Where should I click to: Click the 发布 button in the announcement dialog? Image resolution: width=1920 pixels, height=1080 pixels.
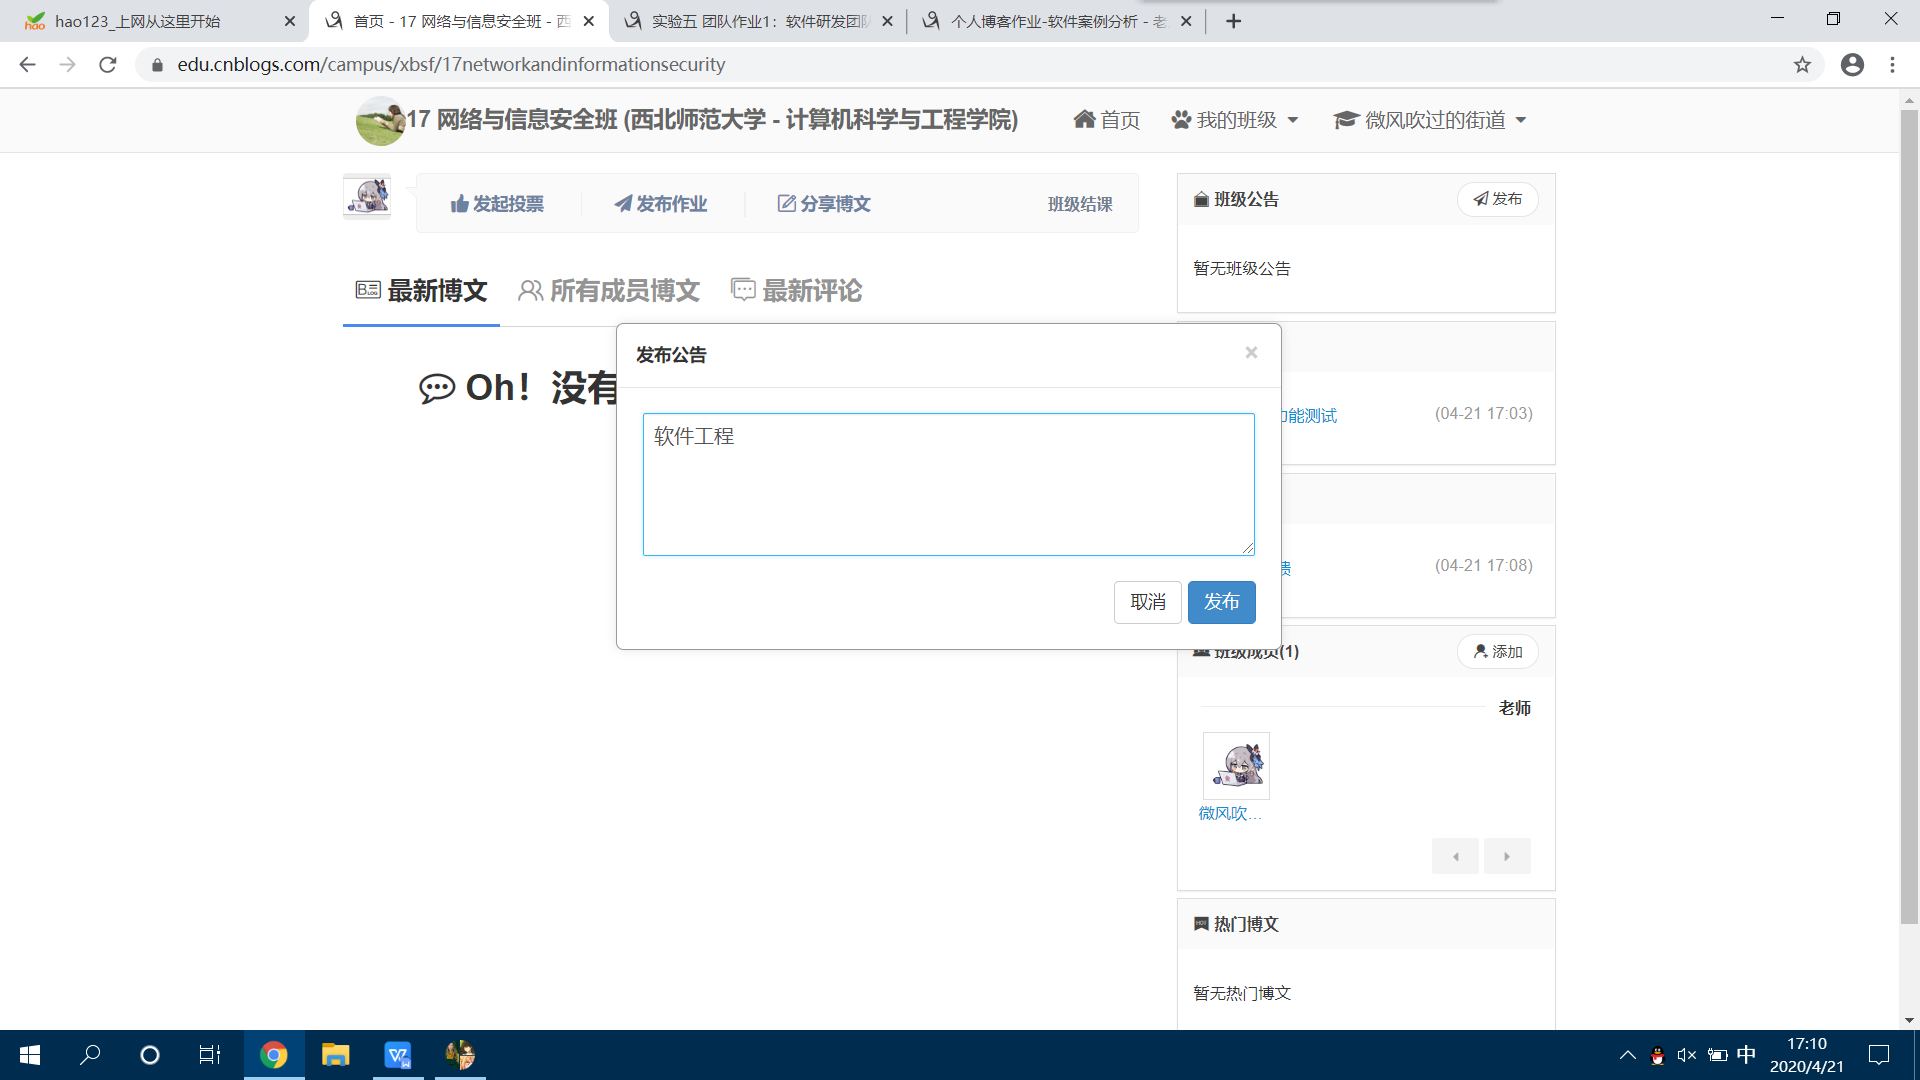pos(1221,602)
